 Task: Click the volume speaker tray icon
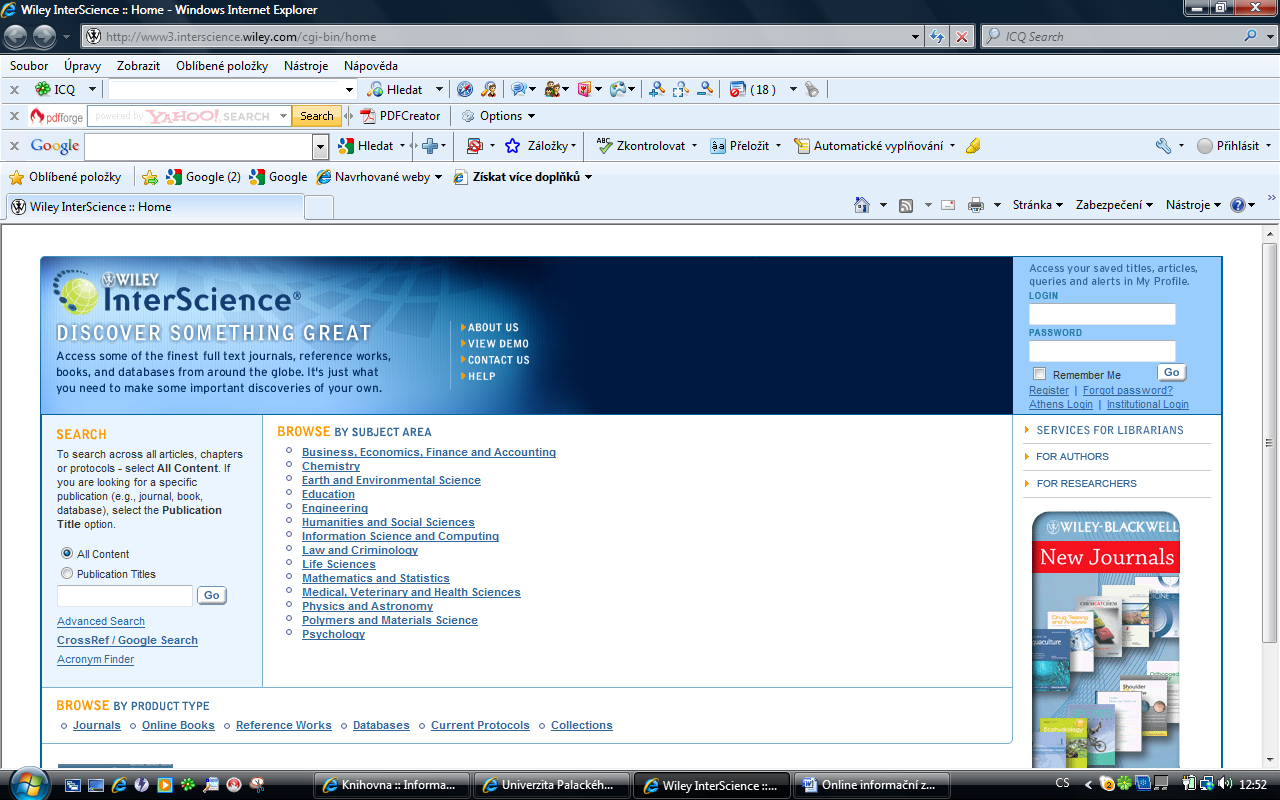click(1224, 784)
